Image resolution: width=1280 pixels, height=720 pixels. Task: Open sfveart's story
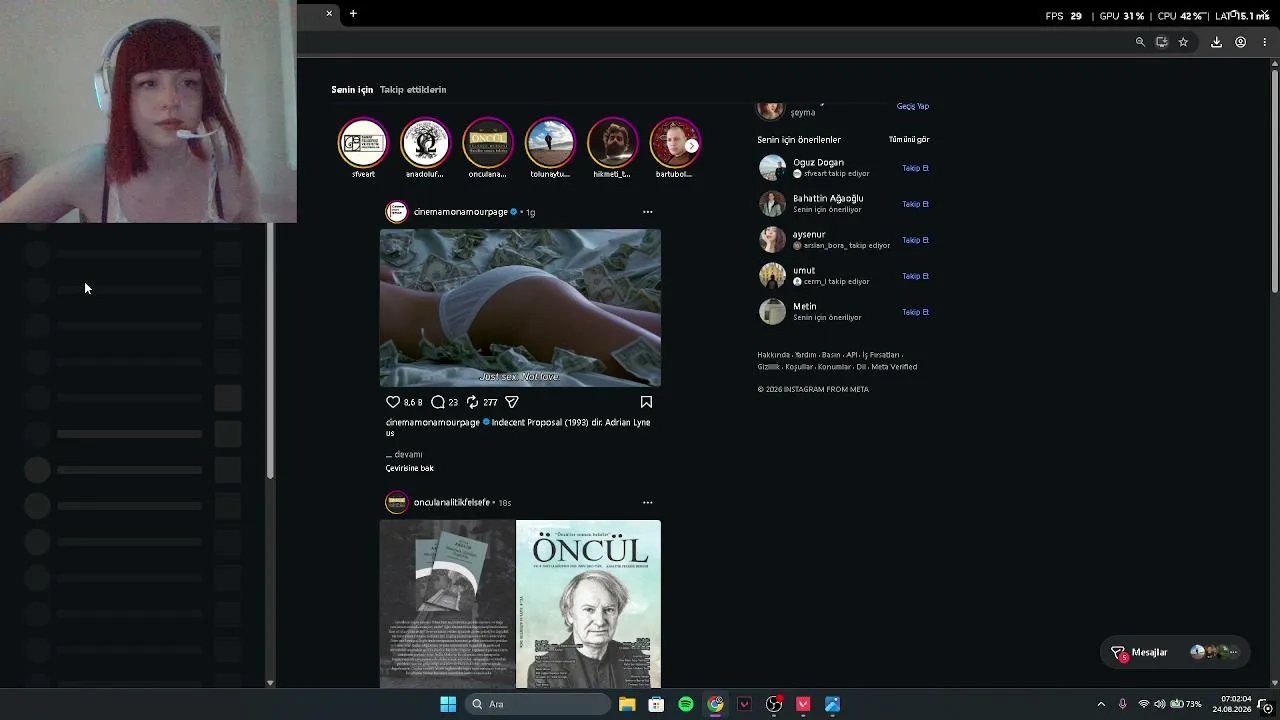[x=363, y=144]
